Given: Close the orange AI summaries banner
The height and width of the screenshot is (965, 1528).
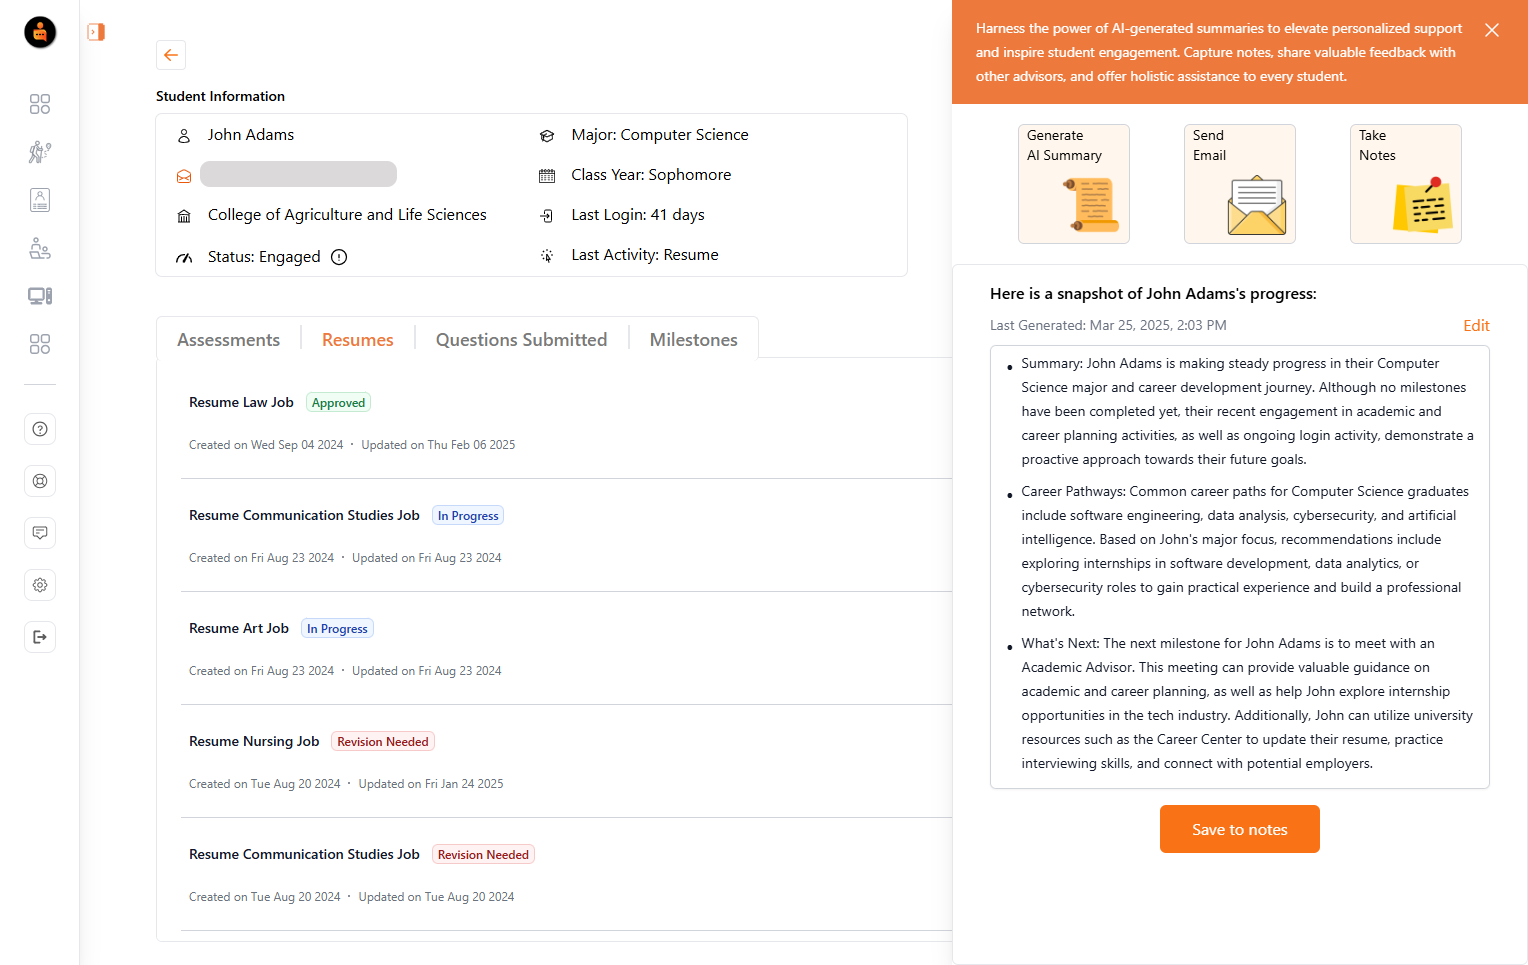Looking at the screenshot, I should click(x=1492, y=30).
